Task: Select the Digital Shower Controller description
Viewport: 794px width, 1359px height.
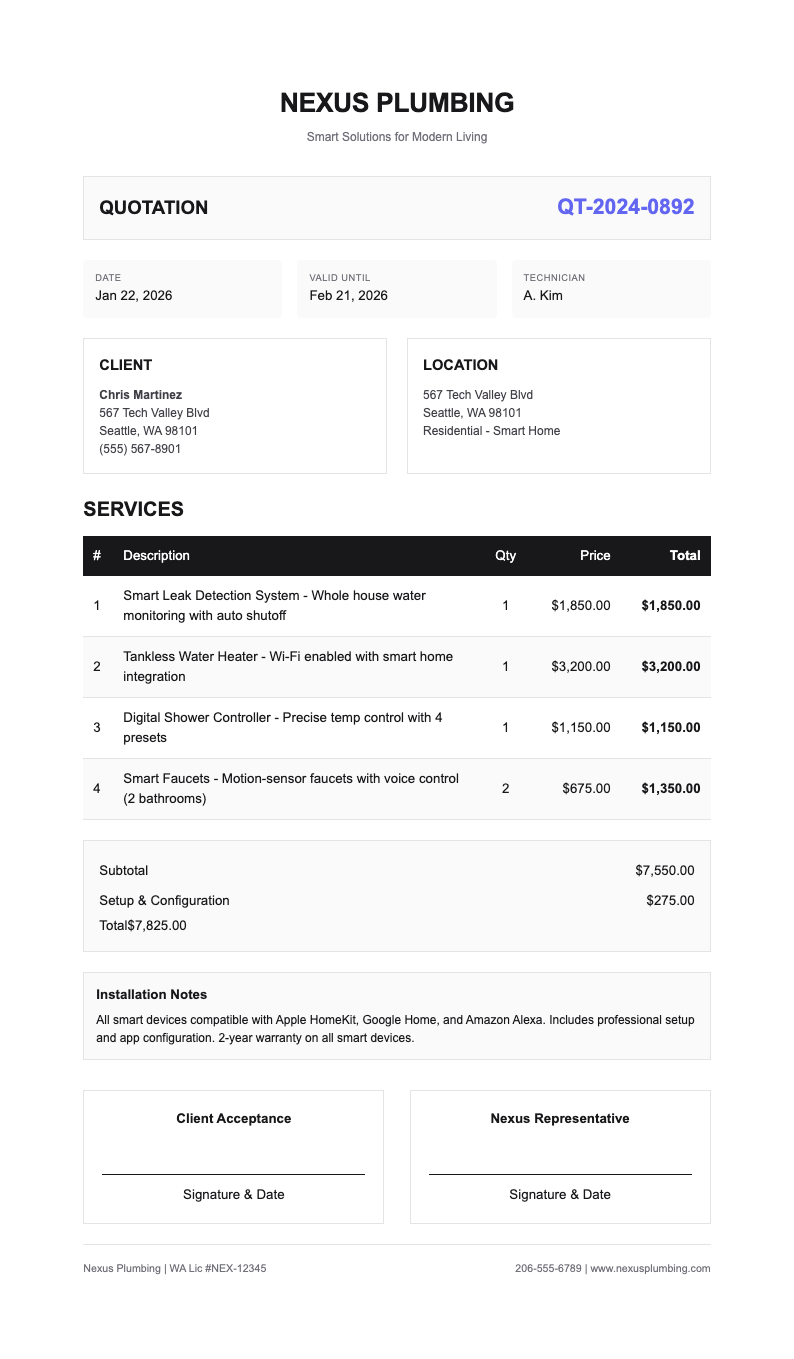Action: [x=283, y=727]
